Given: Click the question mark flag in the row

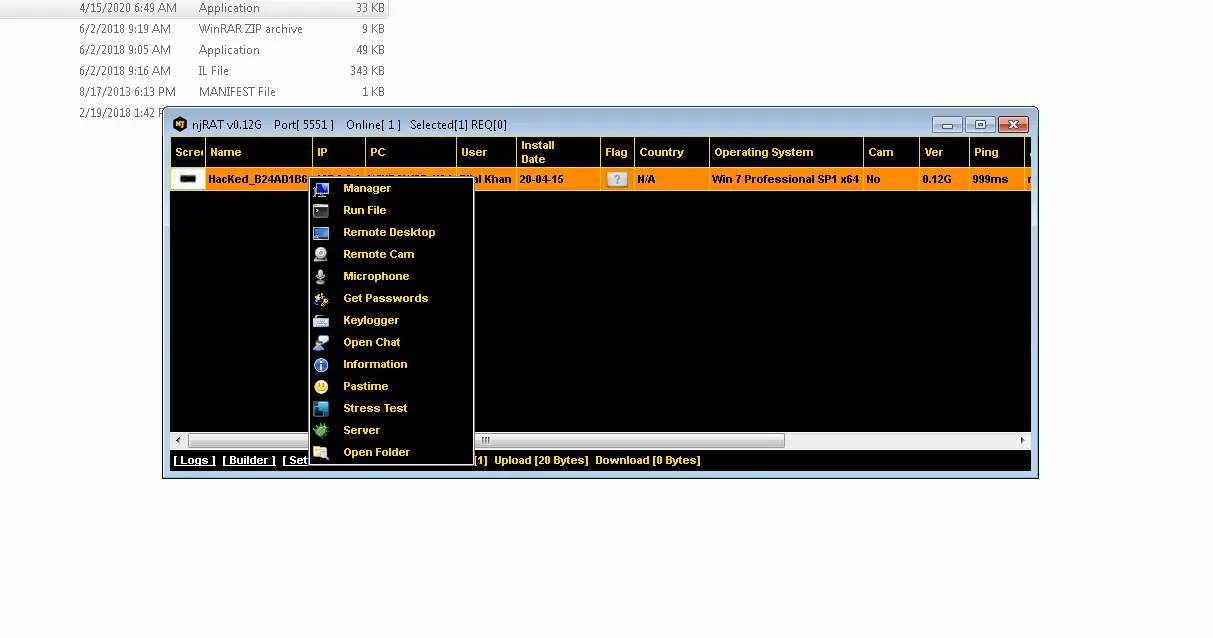Looking at the screenshot, I should coord(617,180).
